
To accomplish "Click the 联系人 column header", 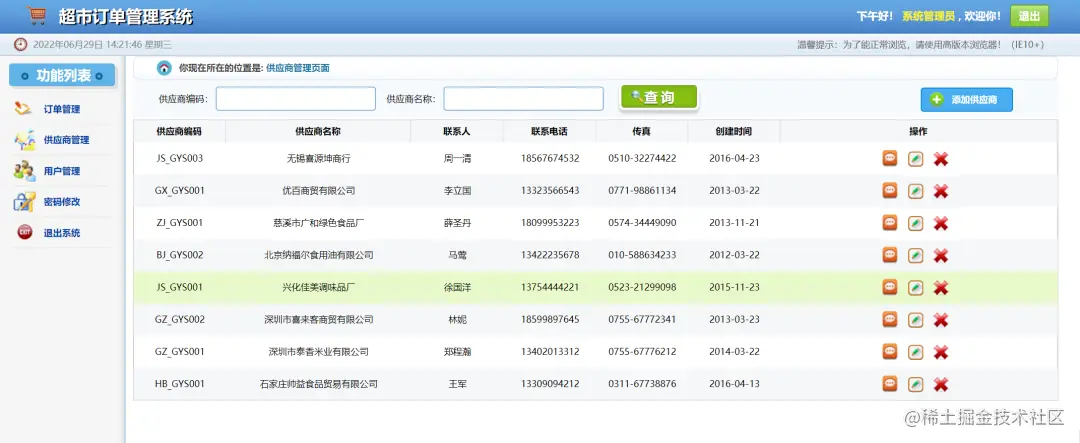I will [x=457, y=131].
